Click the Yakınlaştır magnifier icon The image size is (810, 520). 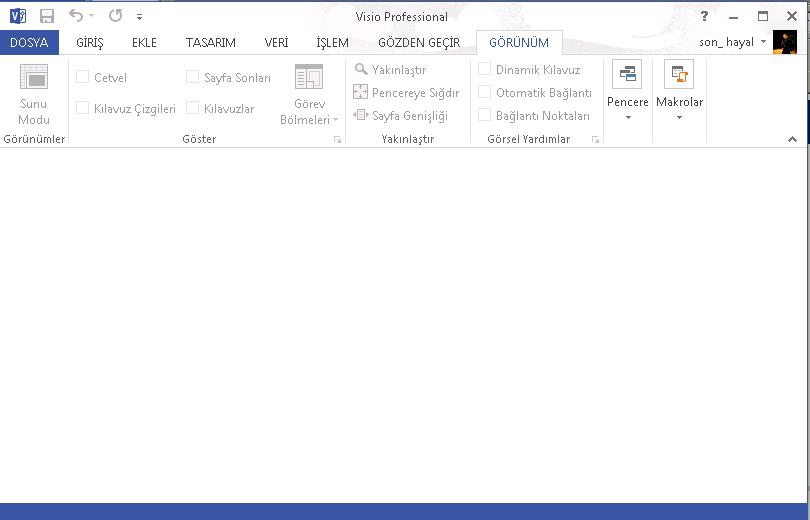pyautogui.click(x=361, y=70)
